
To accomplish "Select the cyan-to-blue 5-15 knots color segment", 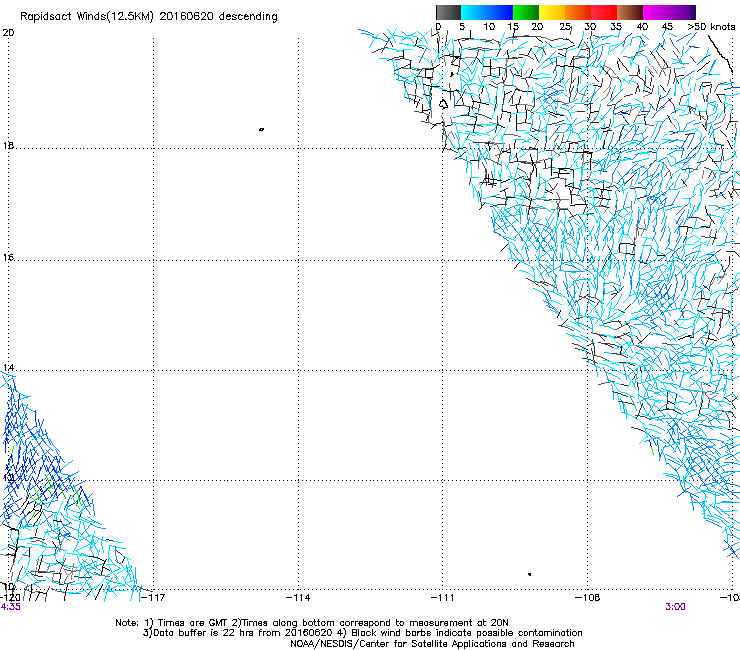I will [487, 12].
